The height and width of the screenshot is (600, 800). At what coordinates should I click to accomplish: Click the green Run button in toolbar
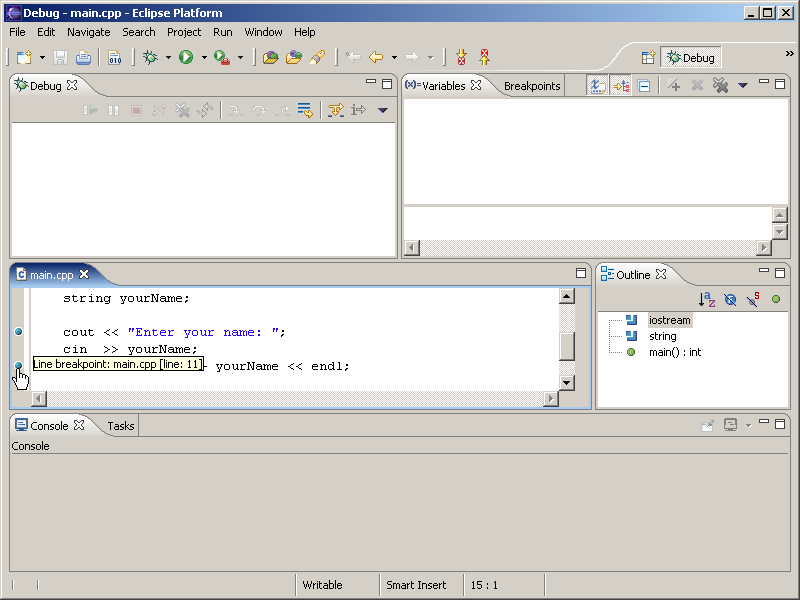click(x=186, y=58)
